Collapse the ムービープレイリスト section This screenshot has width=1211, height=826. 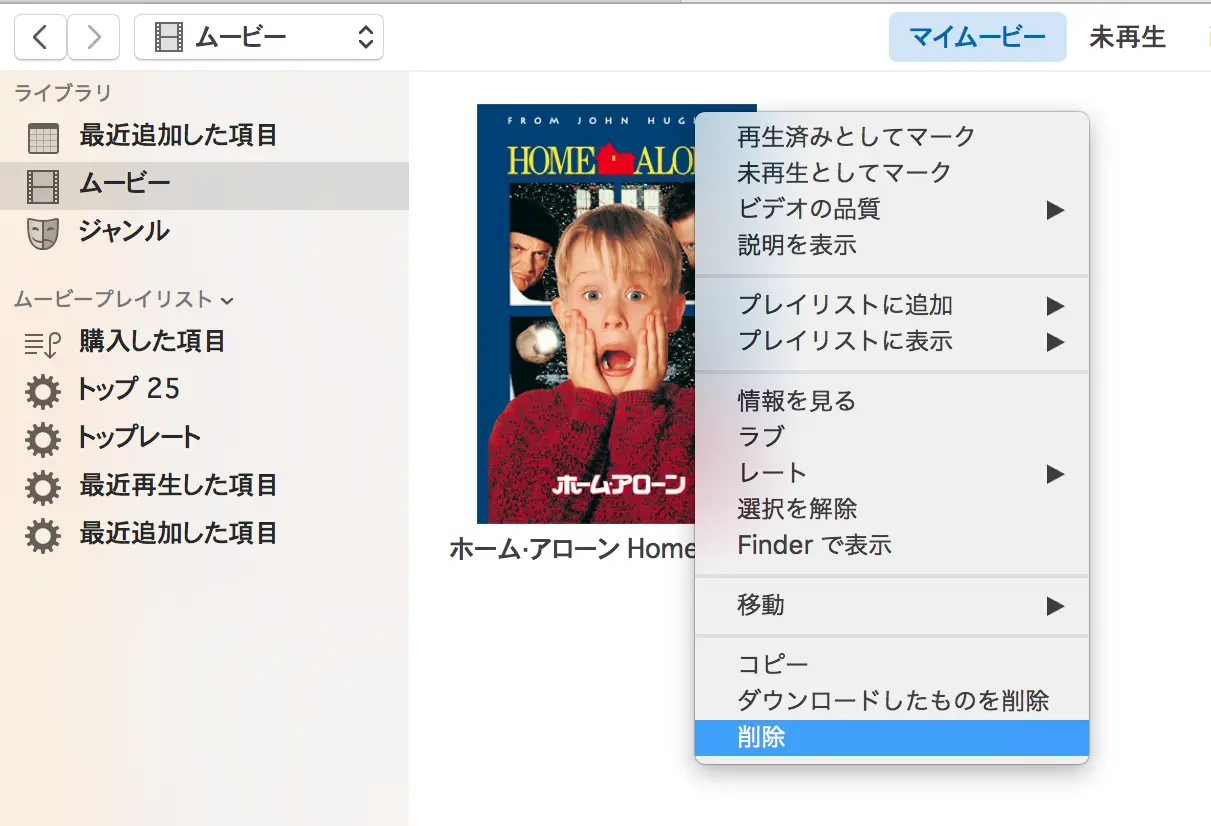(226, 300)
